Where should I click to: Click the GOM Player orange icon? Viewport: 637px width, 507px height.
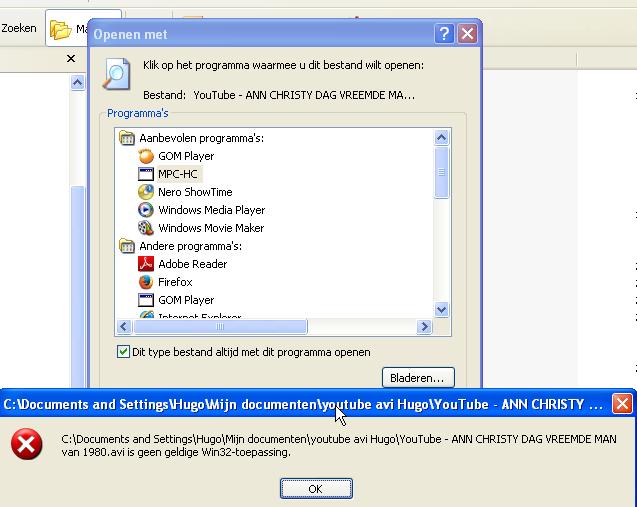pyautogui.click(x=146, y=156)
